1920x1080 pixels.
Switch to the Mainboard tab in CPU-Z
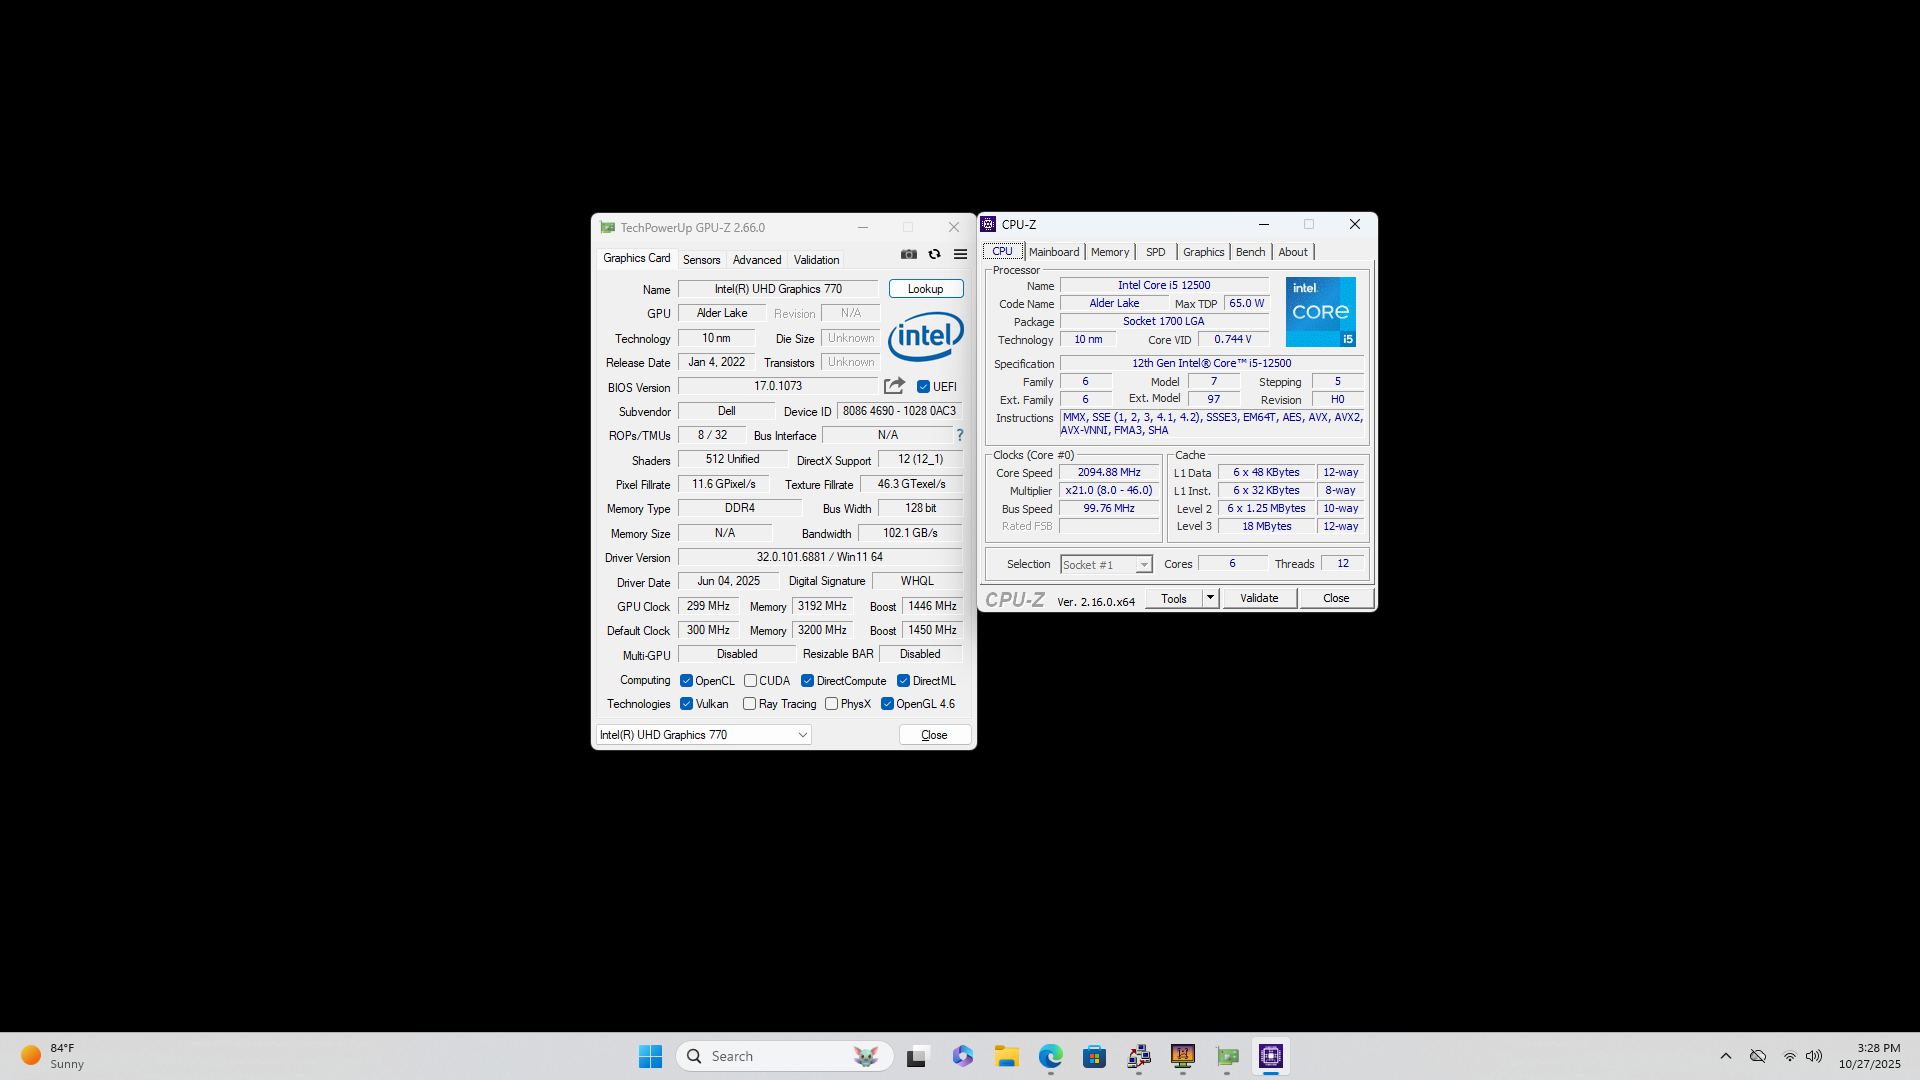(1054, 252)
